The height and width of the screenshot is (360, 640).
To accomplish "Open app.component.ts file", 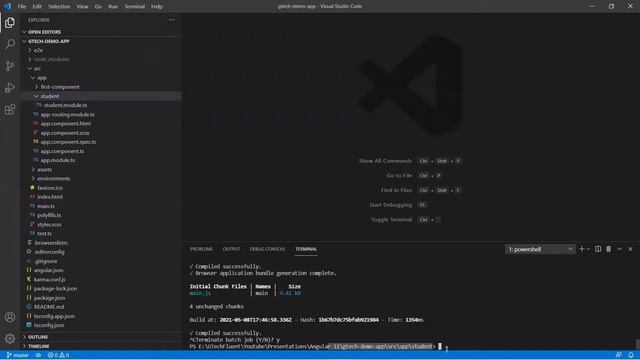I will 62,151.
